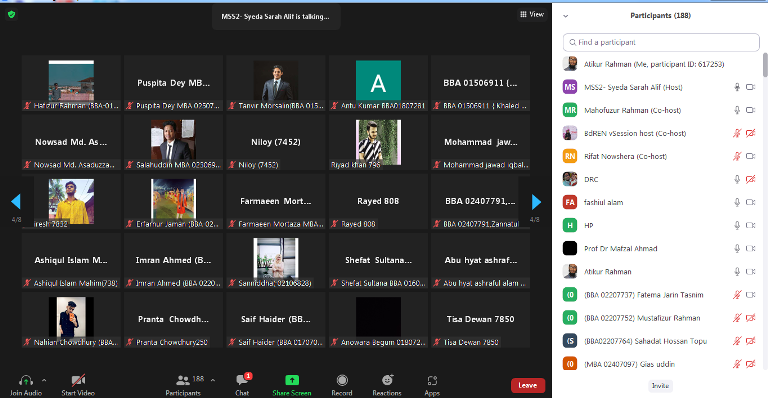
Task: Select Tanvir Morsalin video tile
Action: [276, 83]
